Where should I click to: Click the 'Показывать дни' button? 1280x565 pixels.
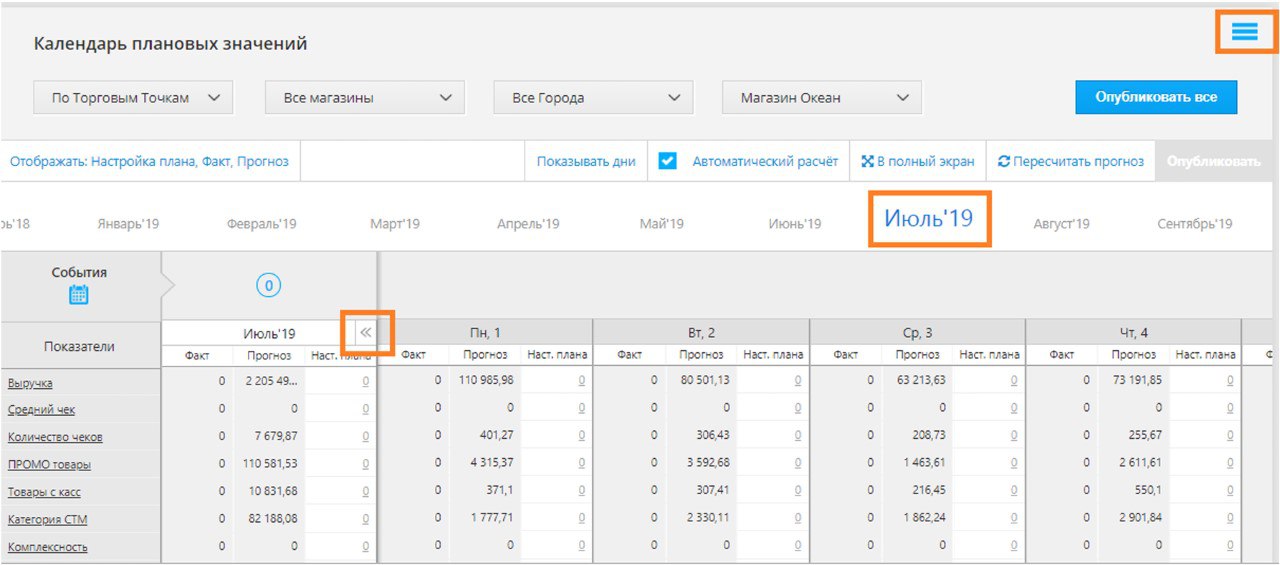586,162
